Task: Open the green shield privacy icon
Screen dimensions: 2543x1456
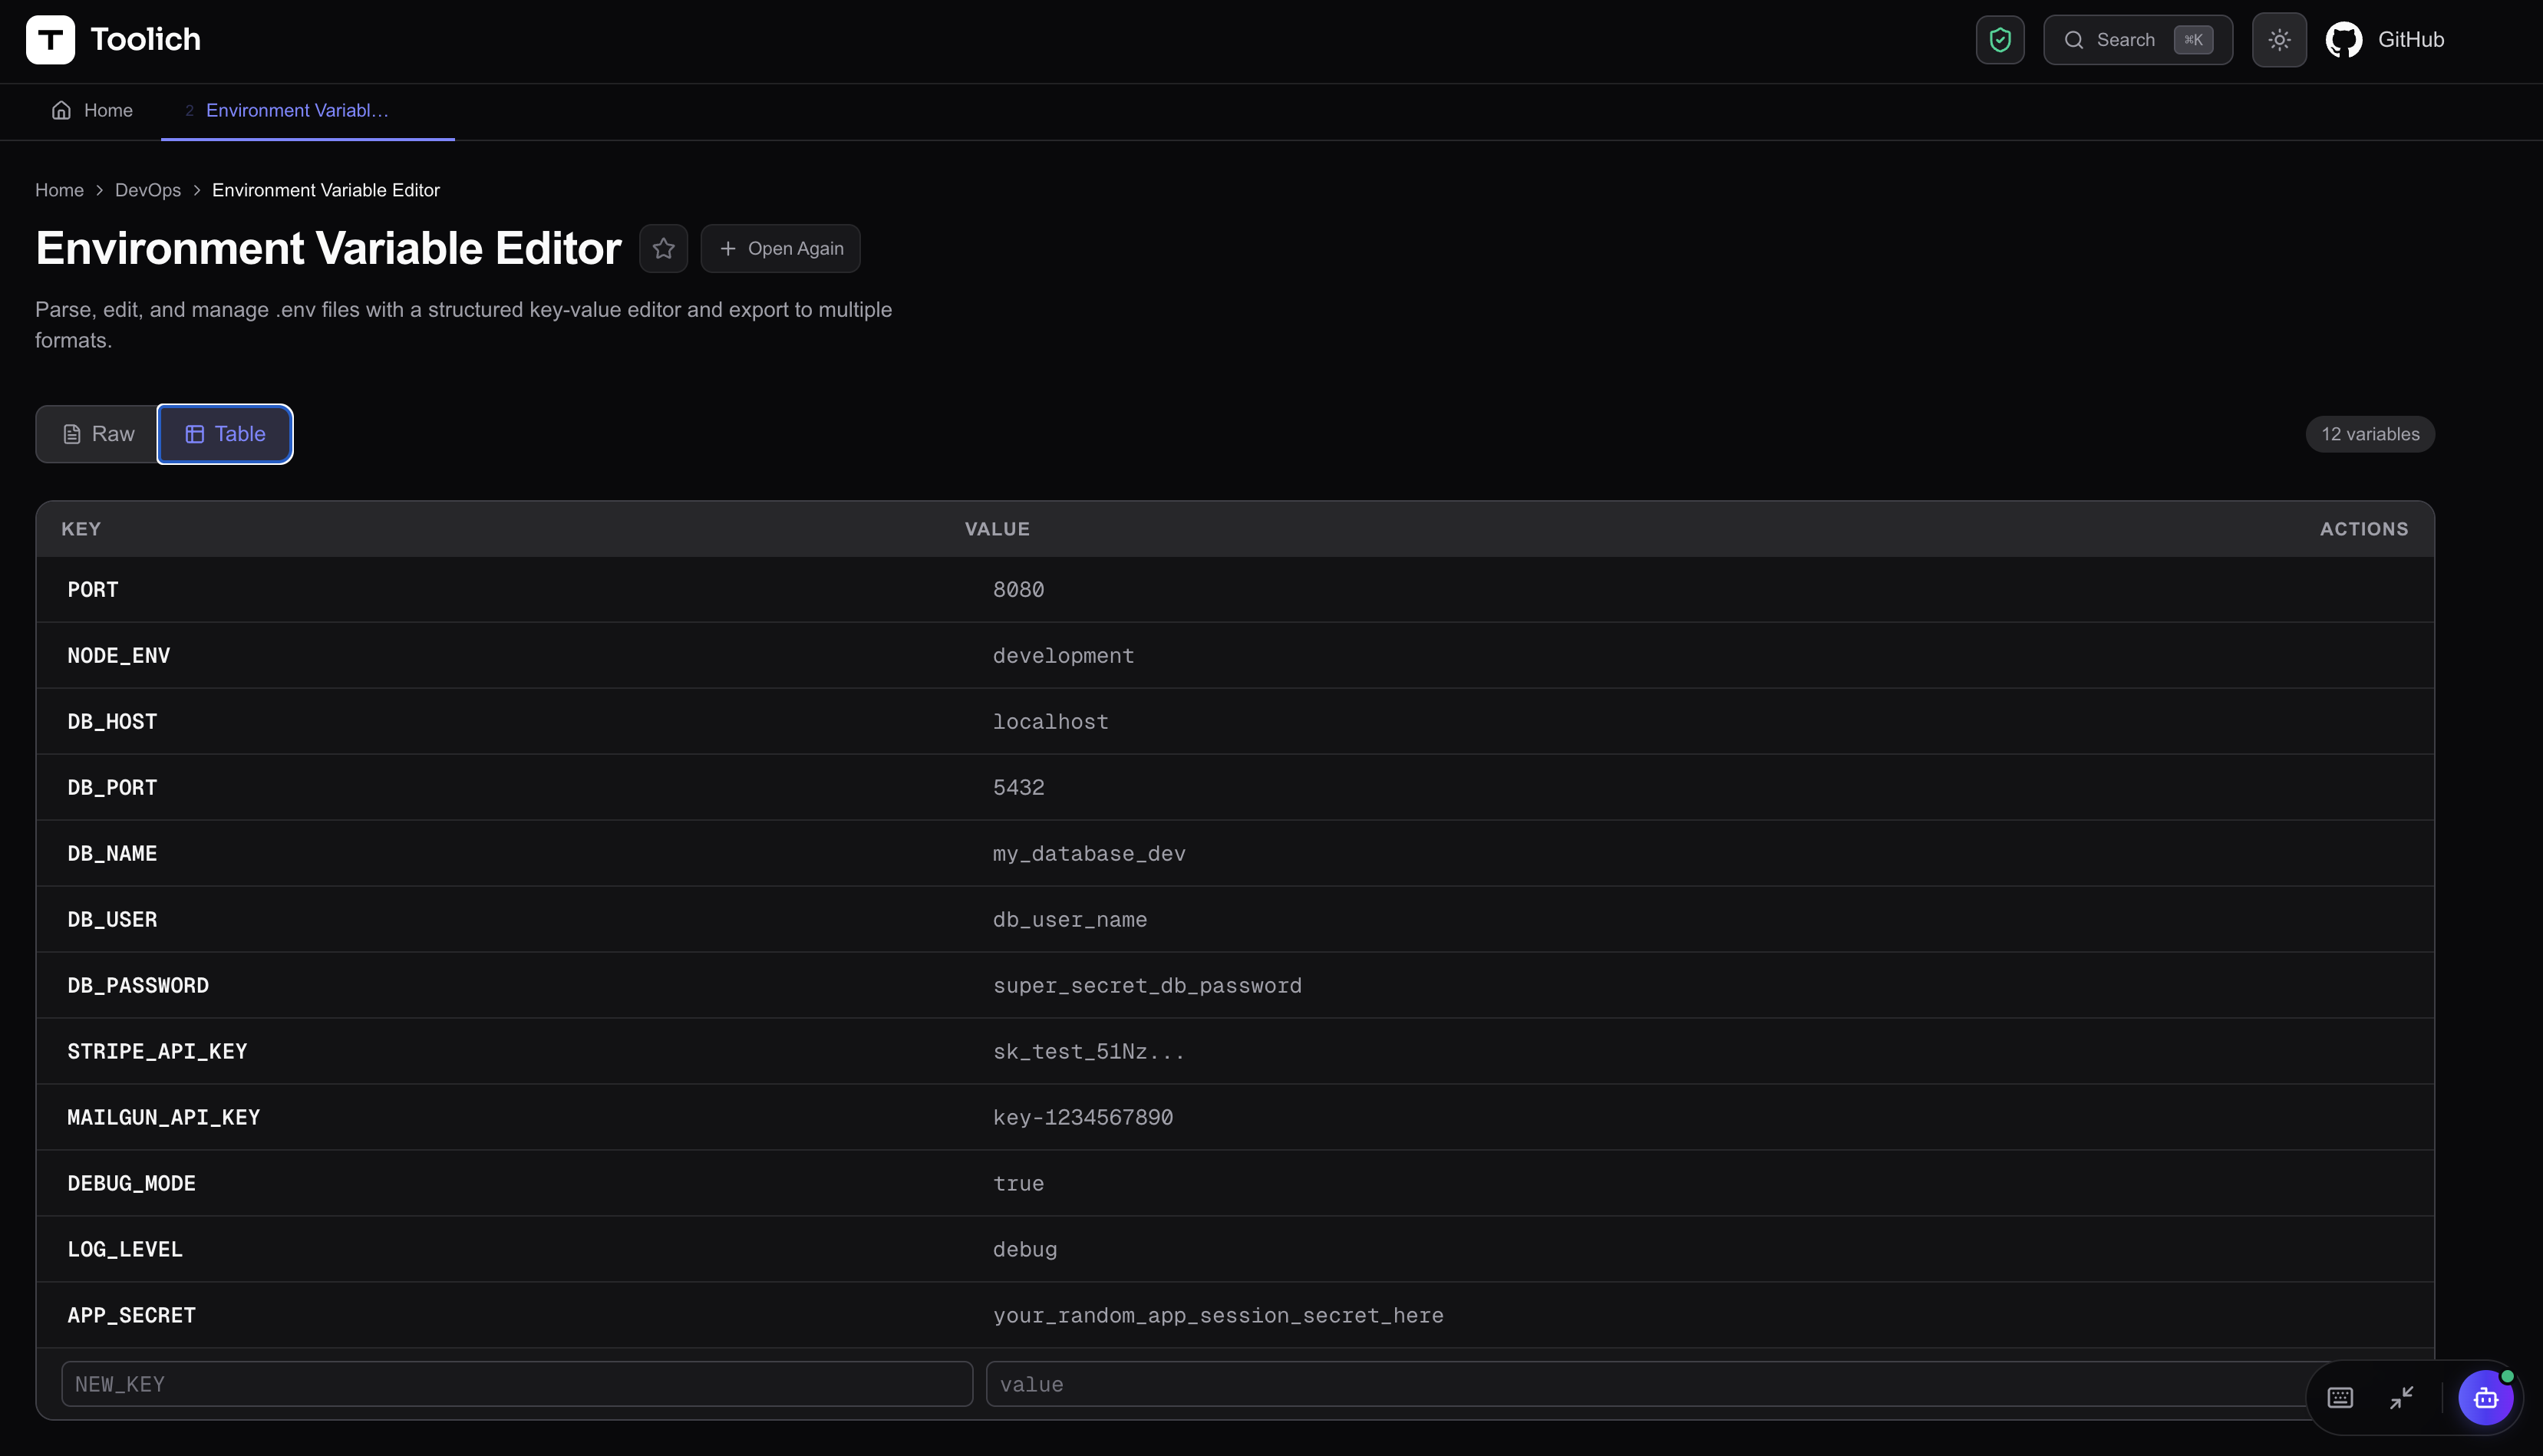Action: pos(2000,40)
